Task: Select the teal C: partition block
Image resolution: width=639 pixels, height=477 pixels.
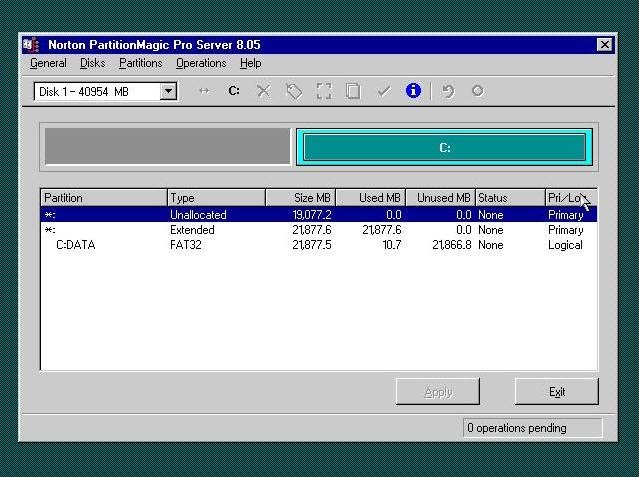Action: click(x=445, y=147)
